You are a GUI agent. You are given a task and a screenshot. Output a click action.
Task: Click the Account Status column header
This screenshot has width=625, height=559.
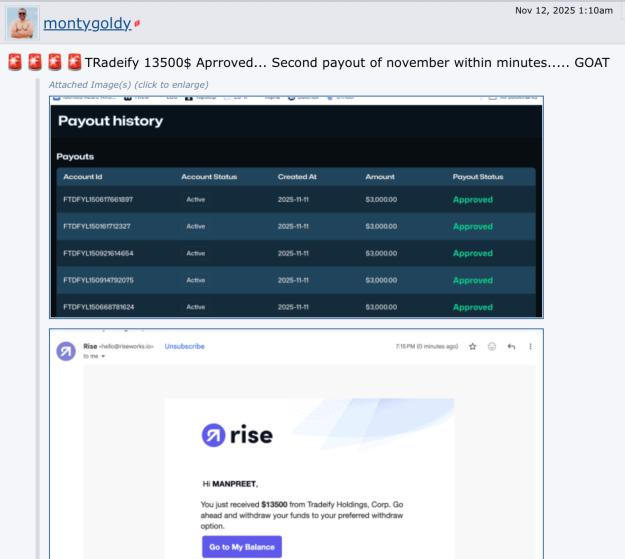pos(209,177)
